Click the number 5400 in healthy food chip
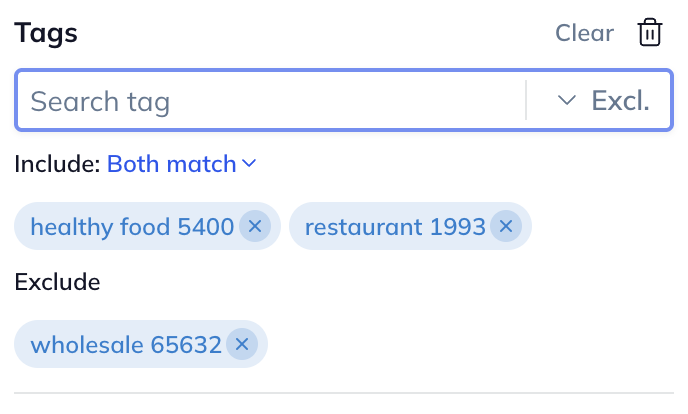This screenshot has height=414, width=688. (205, 227)
